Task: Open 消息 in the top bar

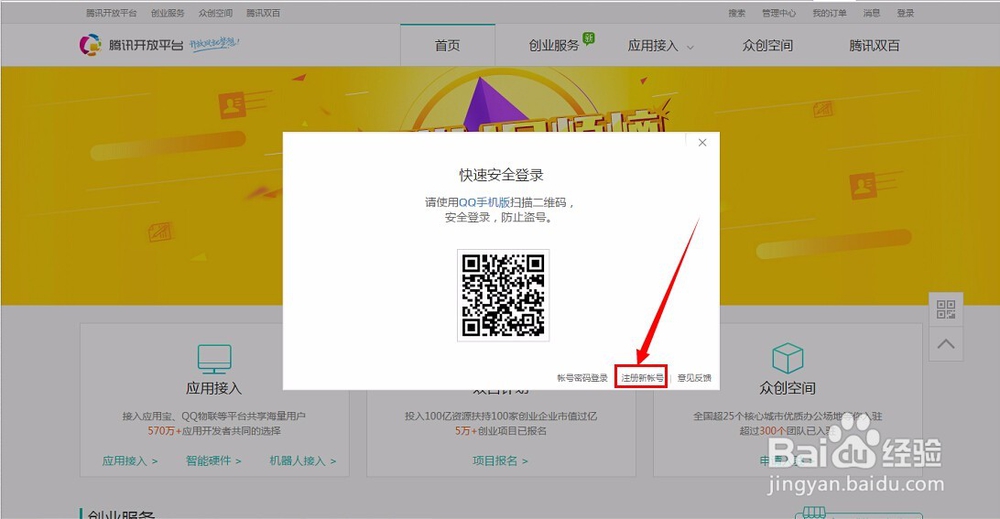Action: tap(871, 13)
